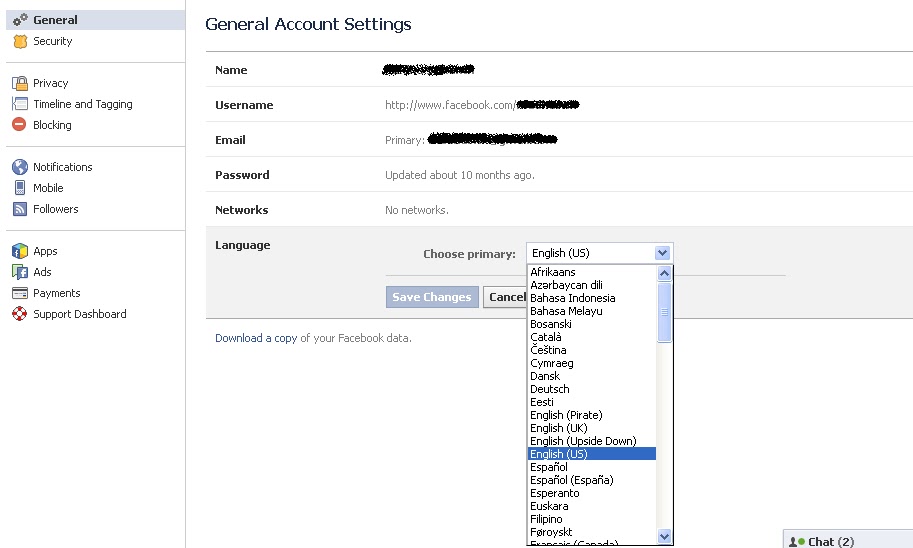Click the primary language dropdown arrow
Screen dimensions: 913x548
click(662, 253)
